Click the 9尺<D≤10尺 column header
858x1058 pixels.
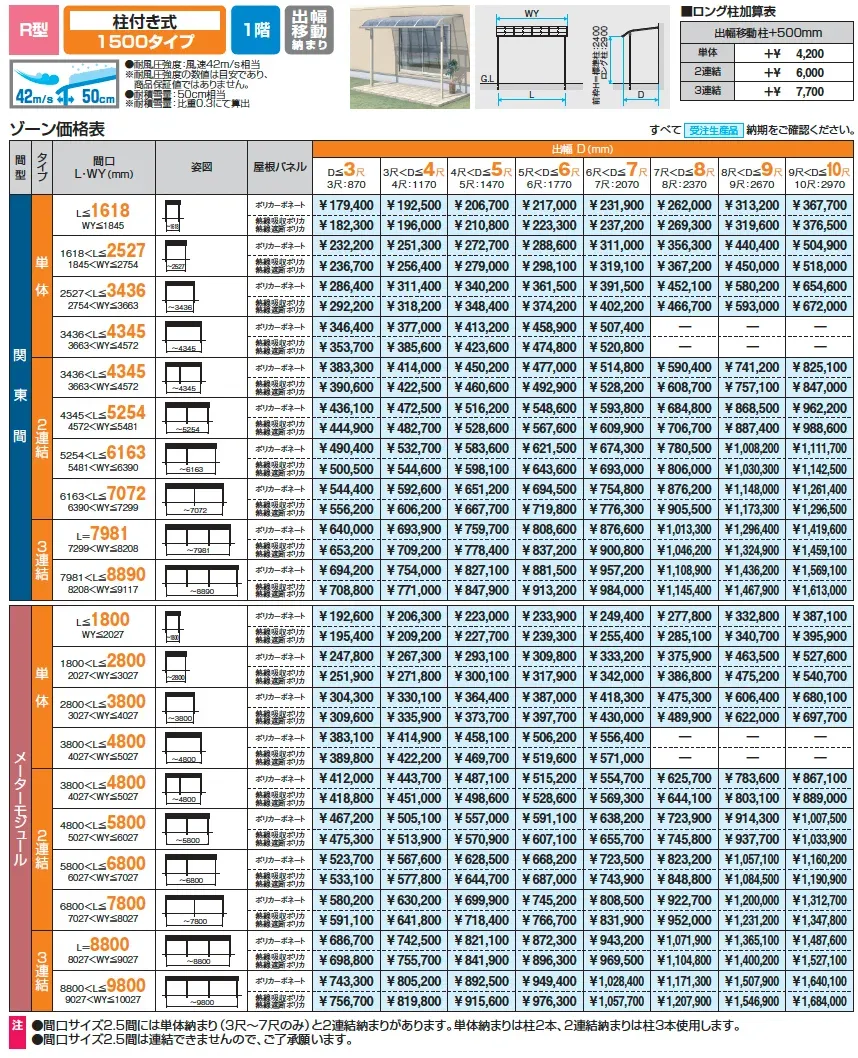820,176
